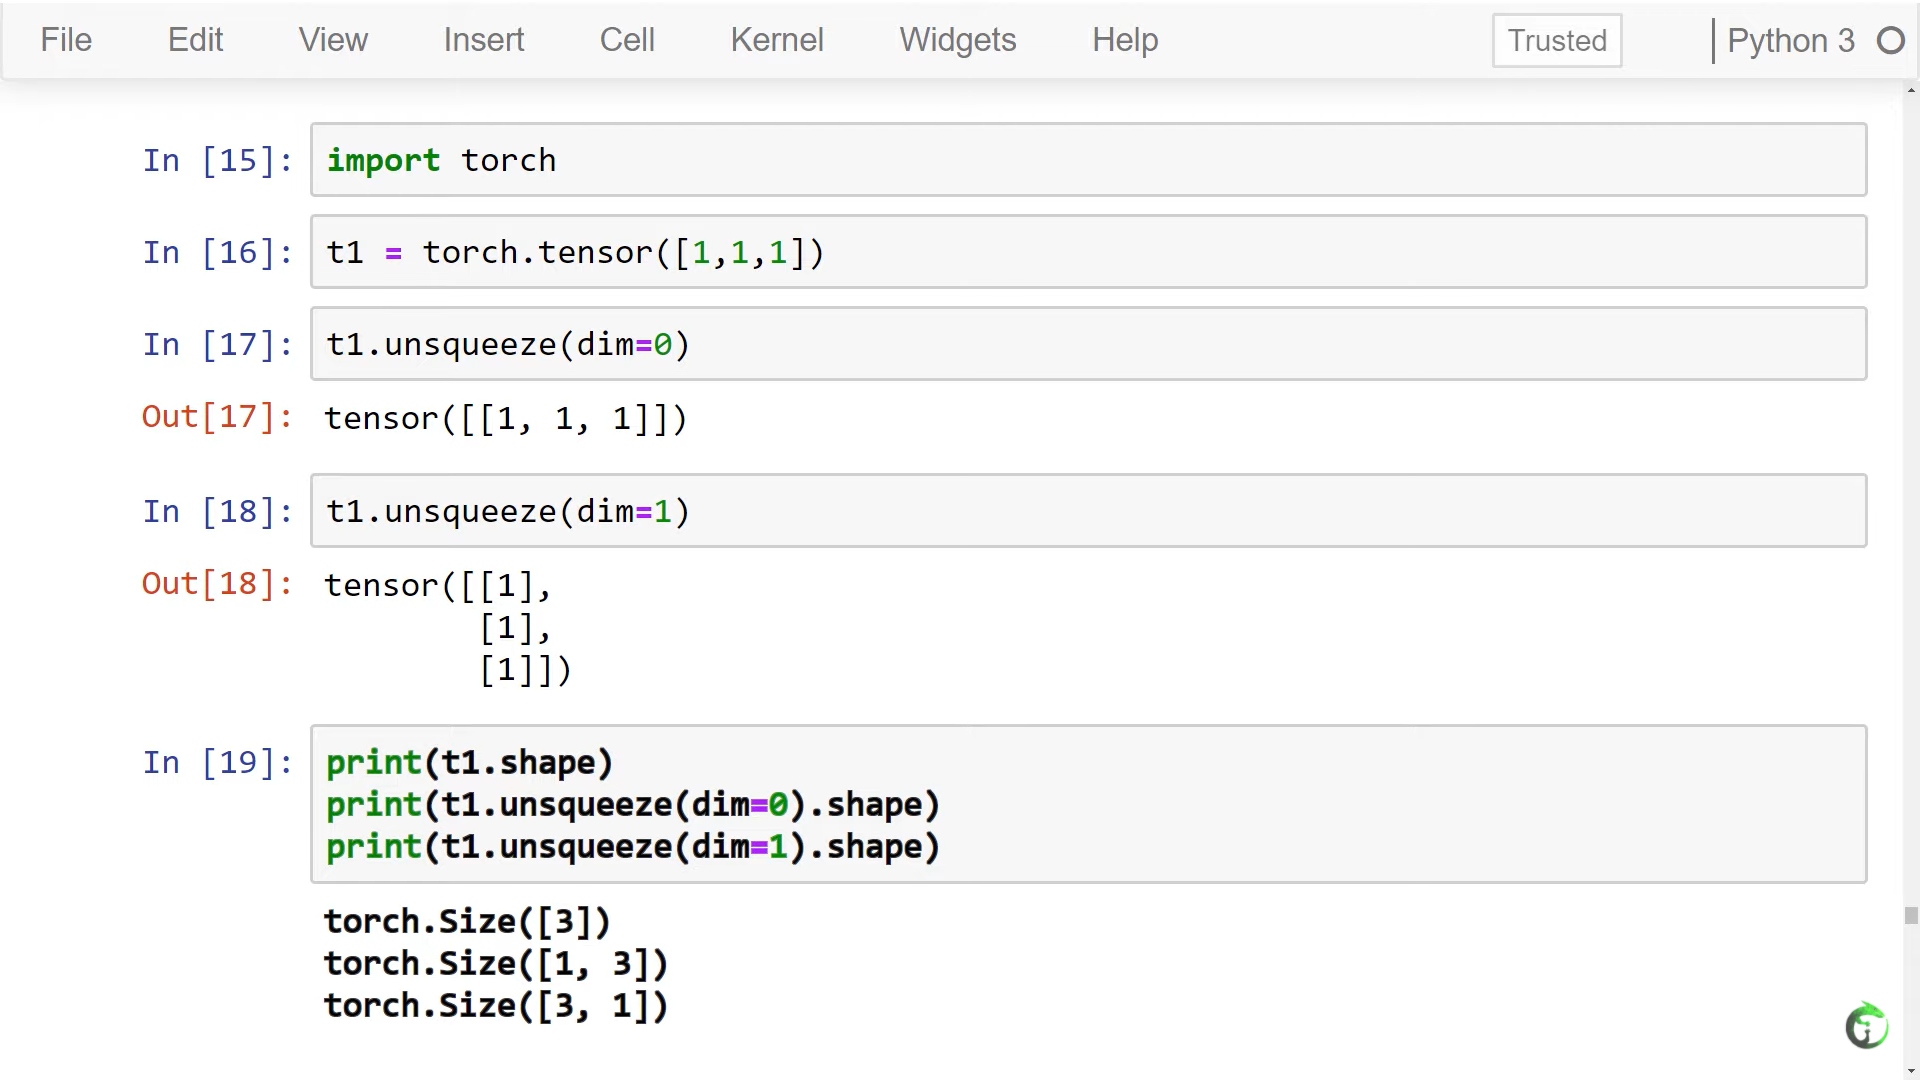Click the scroll down arrow
Viewport: 1920px width, 1080px height.
[1911, 1070]
